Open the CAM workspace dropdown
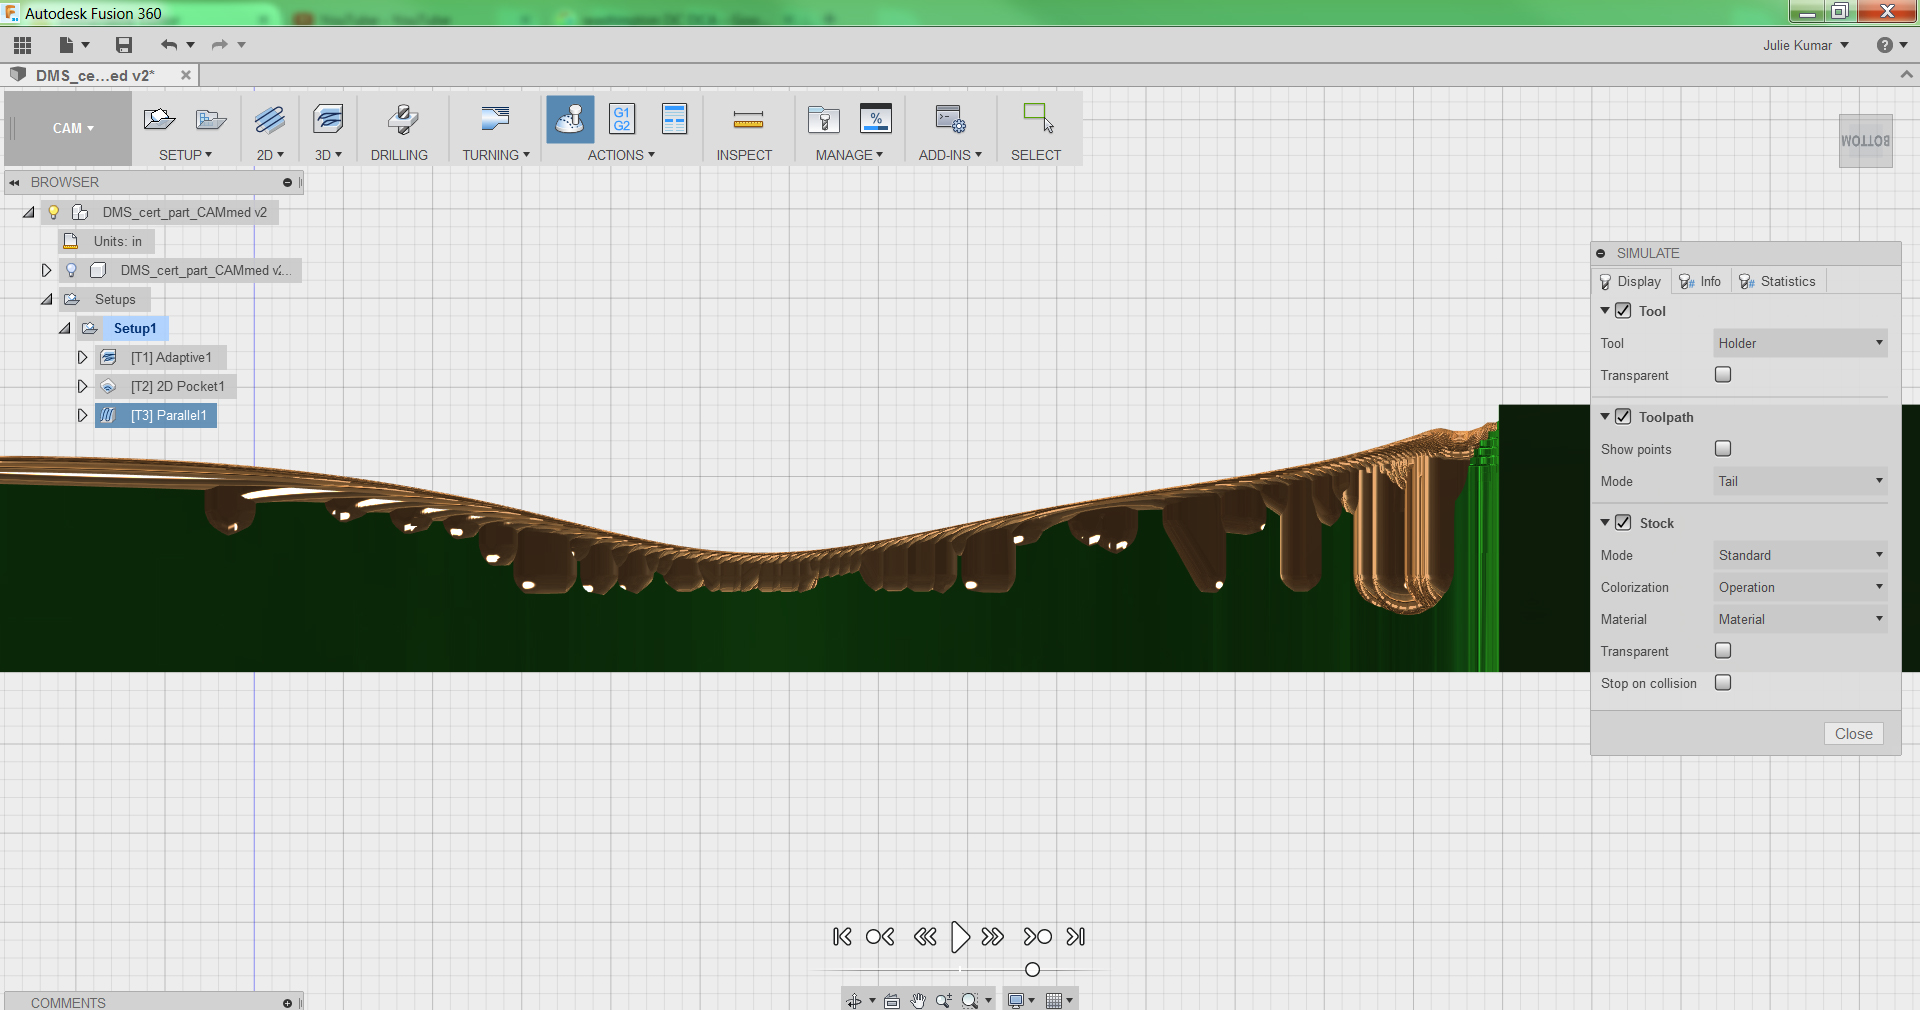The image size is (1920, 1010). 73,128
